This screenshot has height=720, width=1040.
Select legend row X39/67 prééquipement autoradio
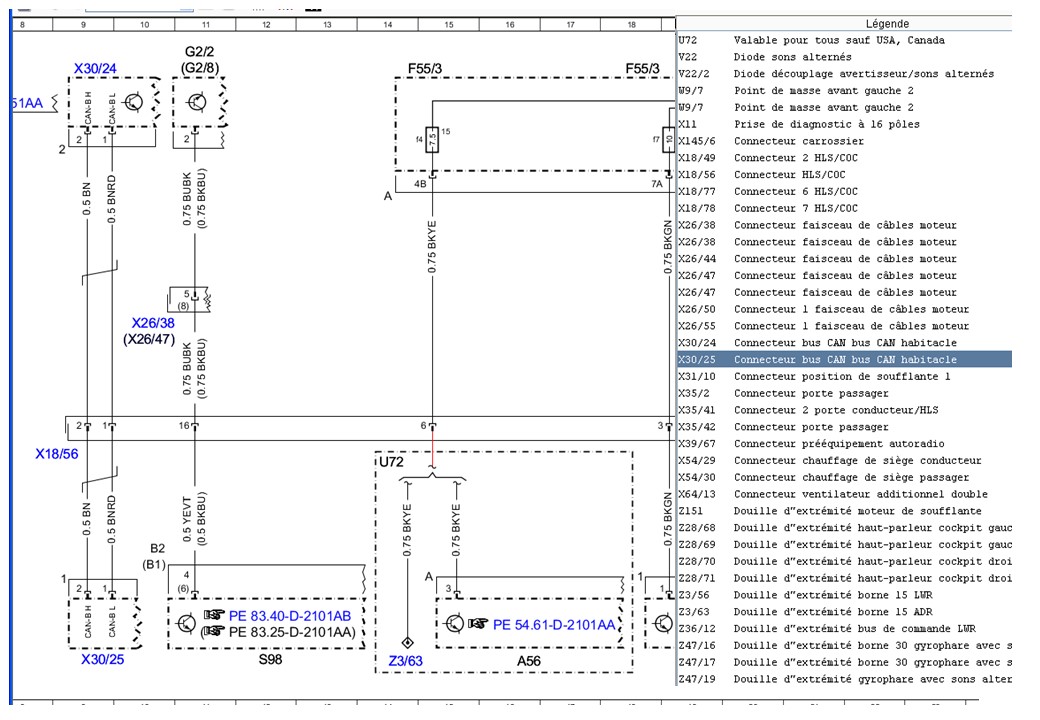click(844, 444)
